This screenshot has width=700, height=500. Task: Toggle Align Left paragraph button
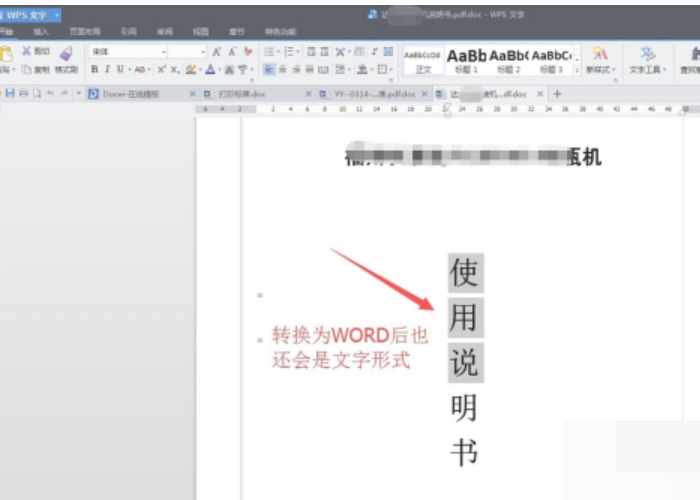(269, 69)
